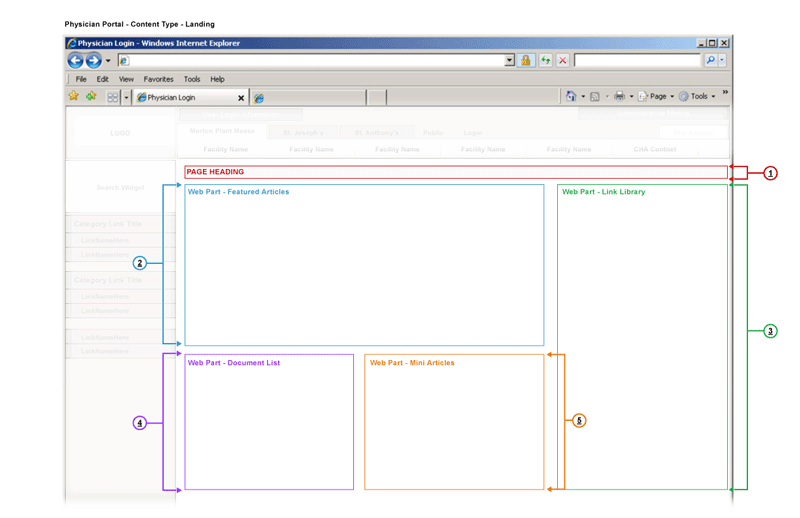The width and height of the screenshot is (800, 518).
Task: Click the Web Part - Featured Articles title
Action: (238, 192)
